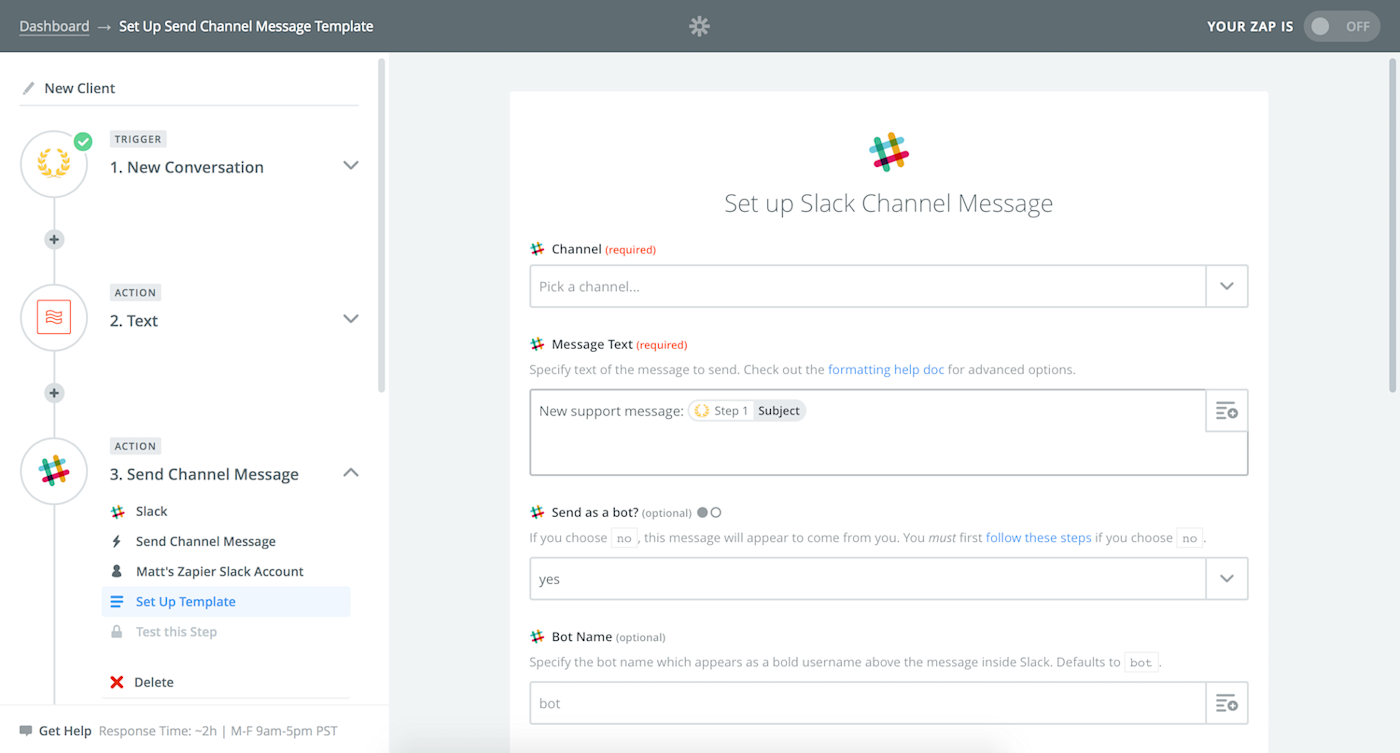Turn on the Your Zap Is switch
Image resolution: width=1400 pixels, height=753 pixels.
(1342, 26)
